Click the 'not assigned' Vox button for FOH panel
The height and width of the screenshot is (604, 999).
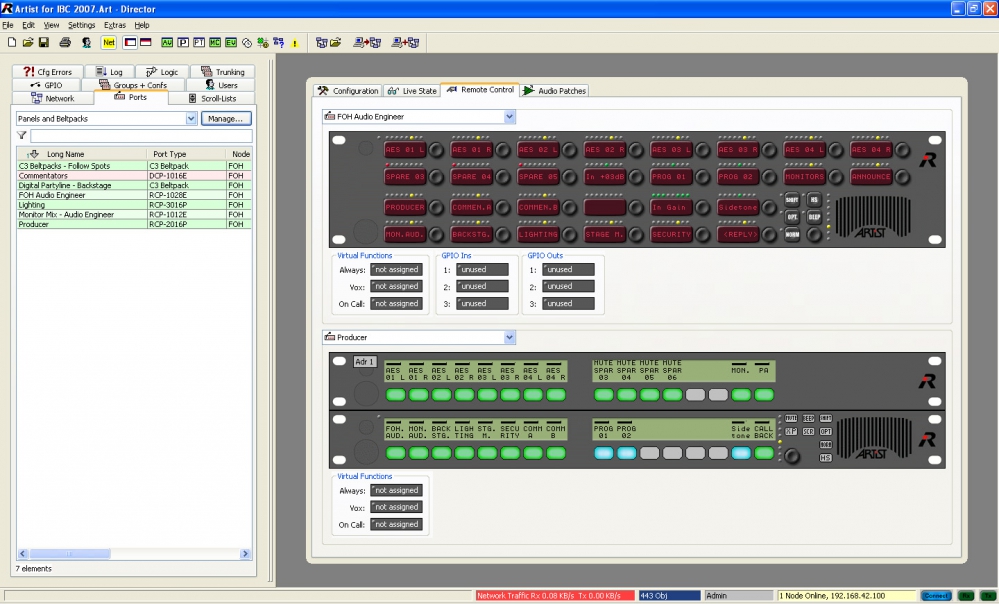[396, 286]
